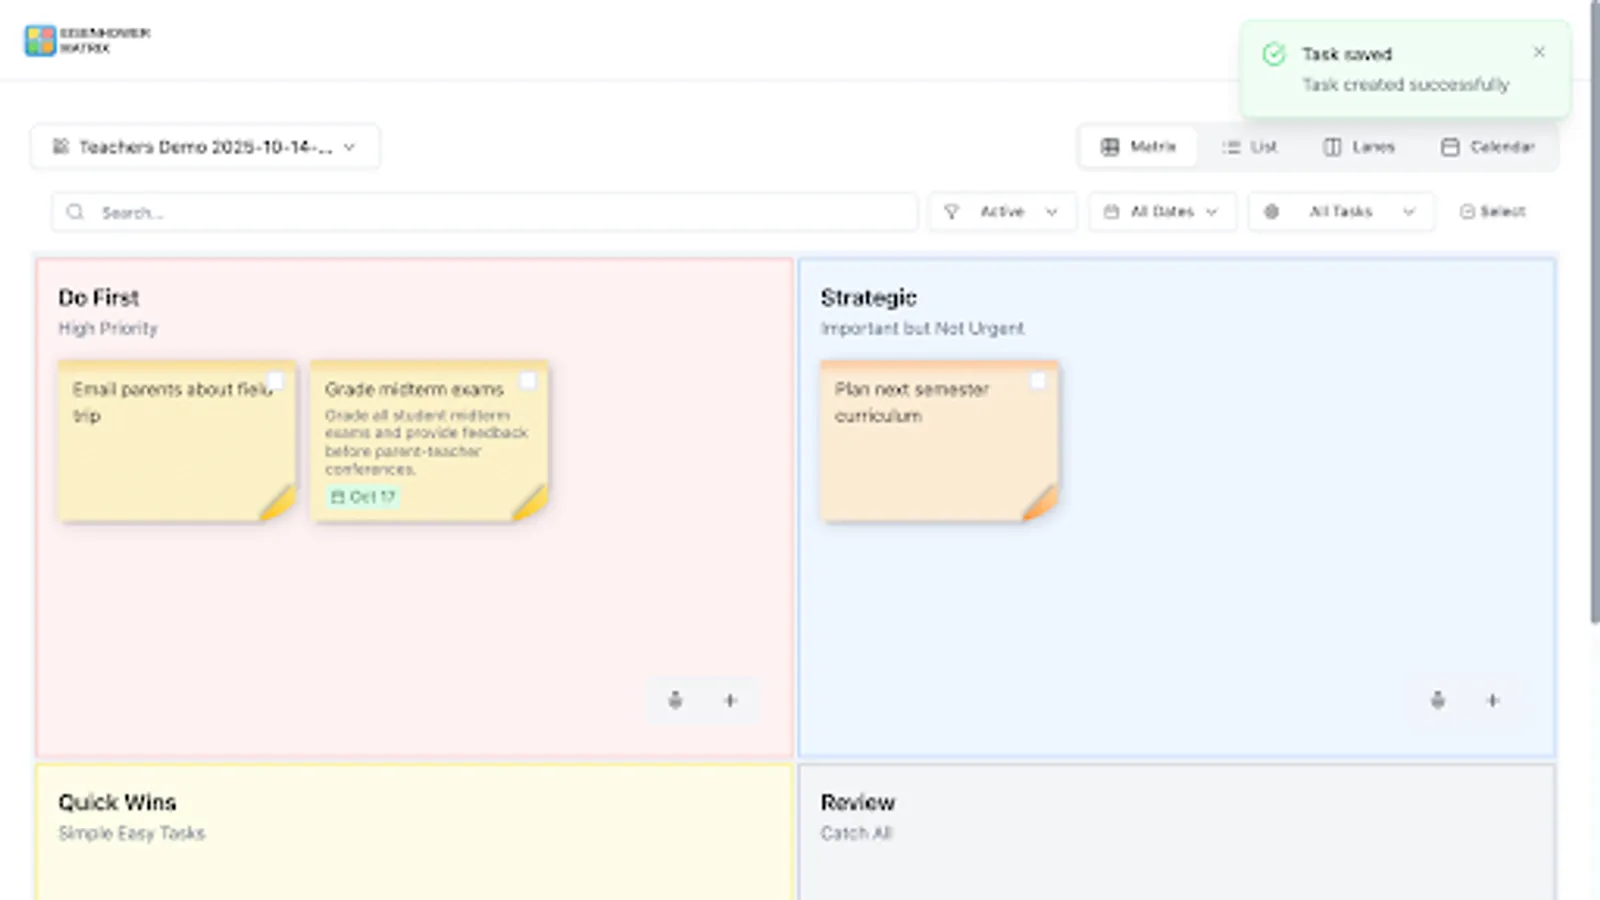The width and height of the screenshot is (1600, 900).
Task: Check the Plan next semester curriculum checkbox
Action: point(1038,381)
